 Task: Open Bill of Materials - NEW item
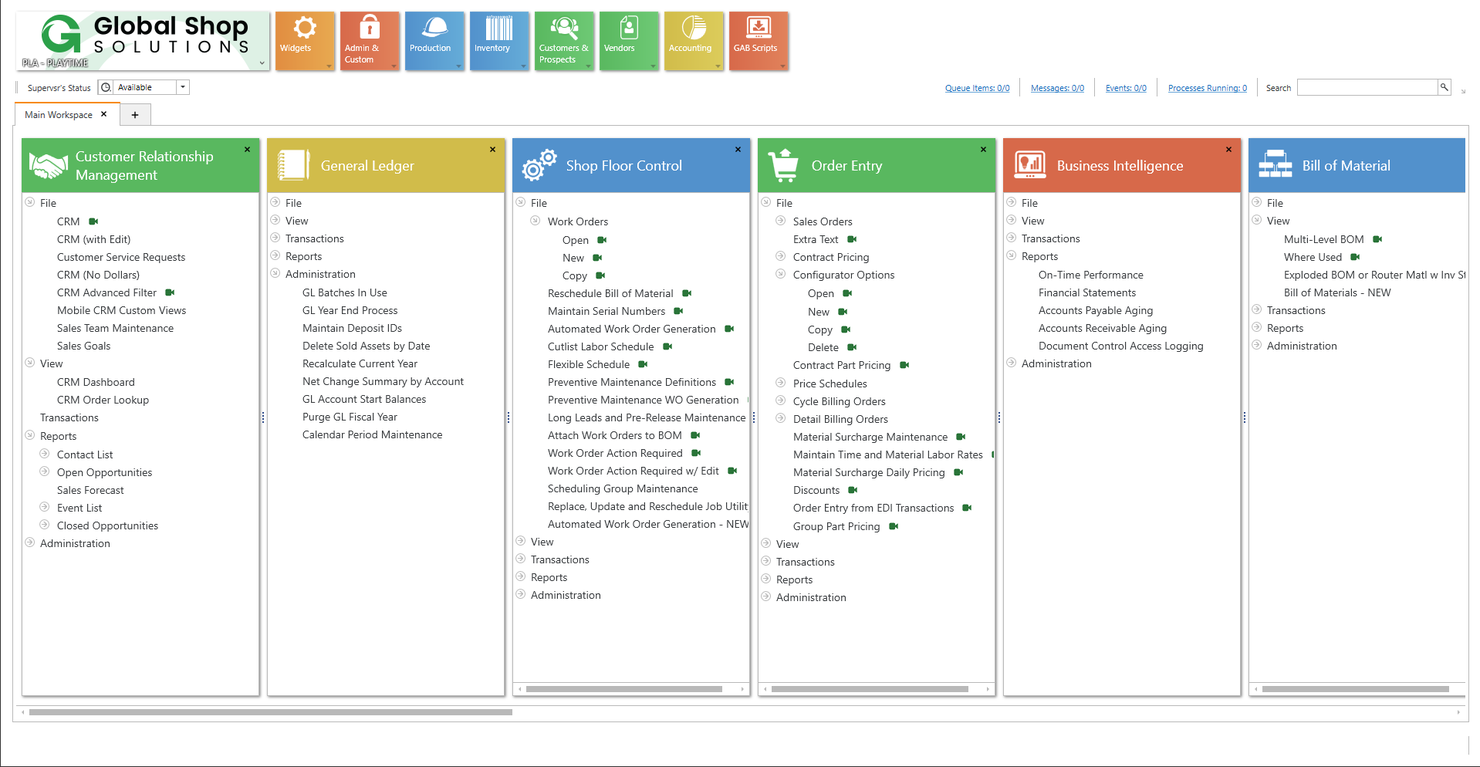(x=1338, y=293)
